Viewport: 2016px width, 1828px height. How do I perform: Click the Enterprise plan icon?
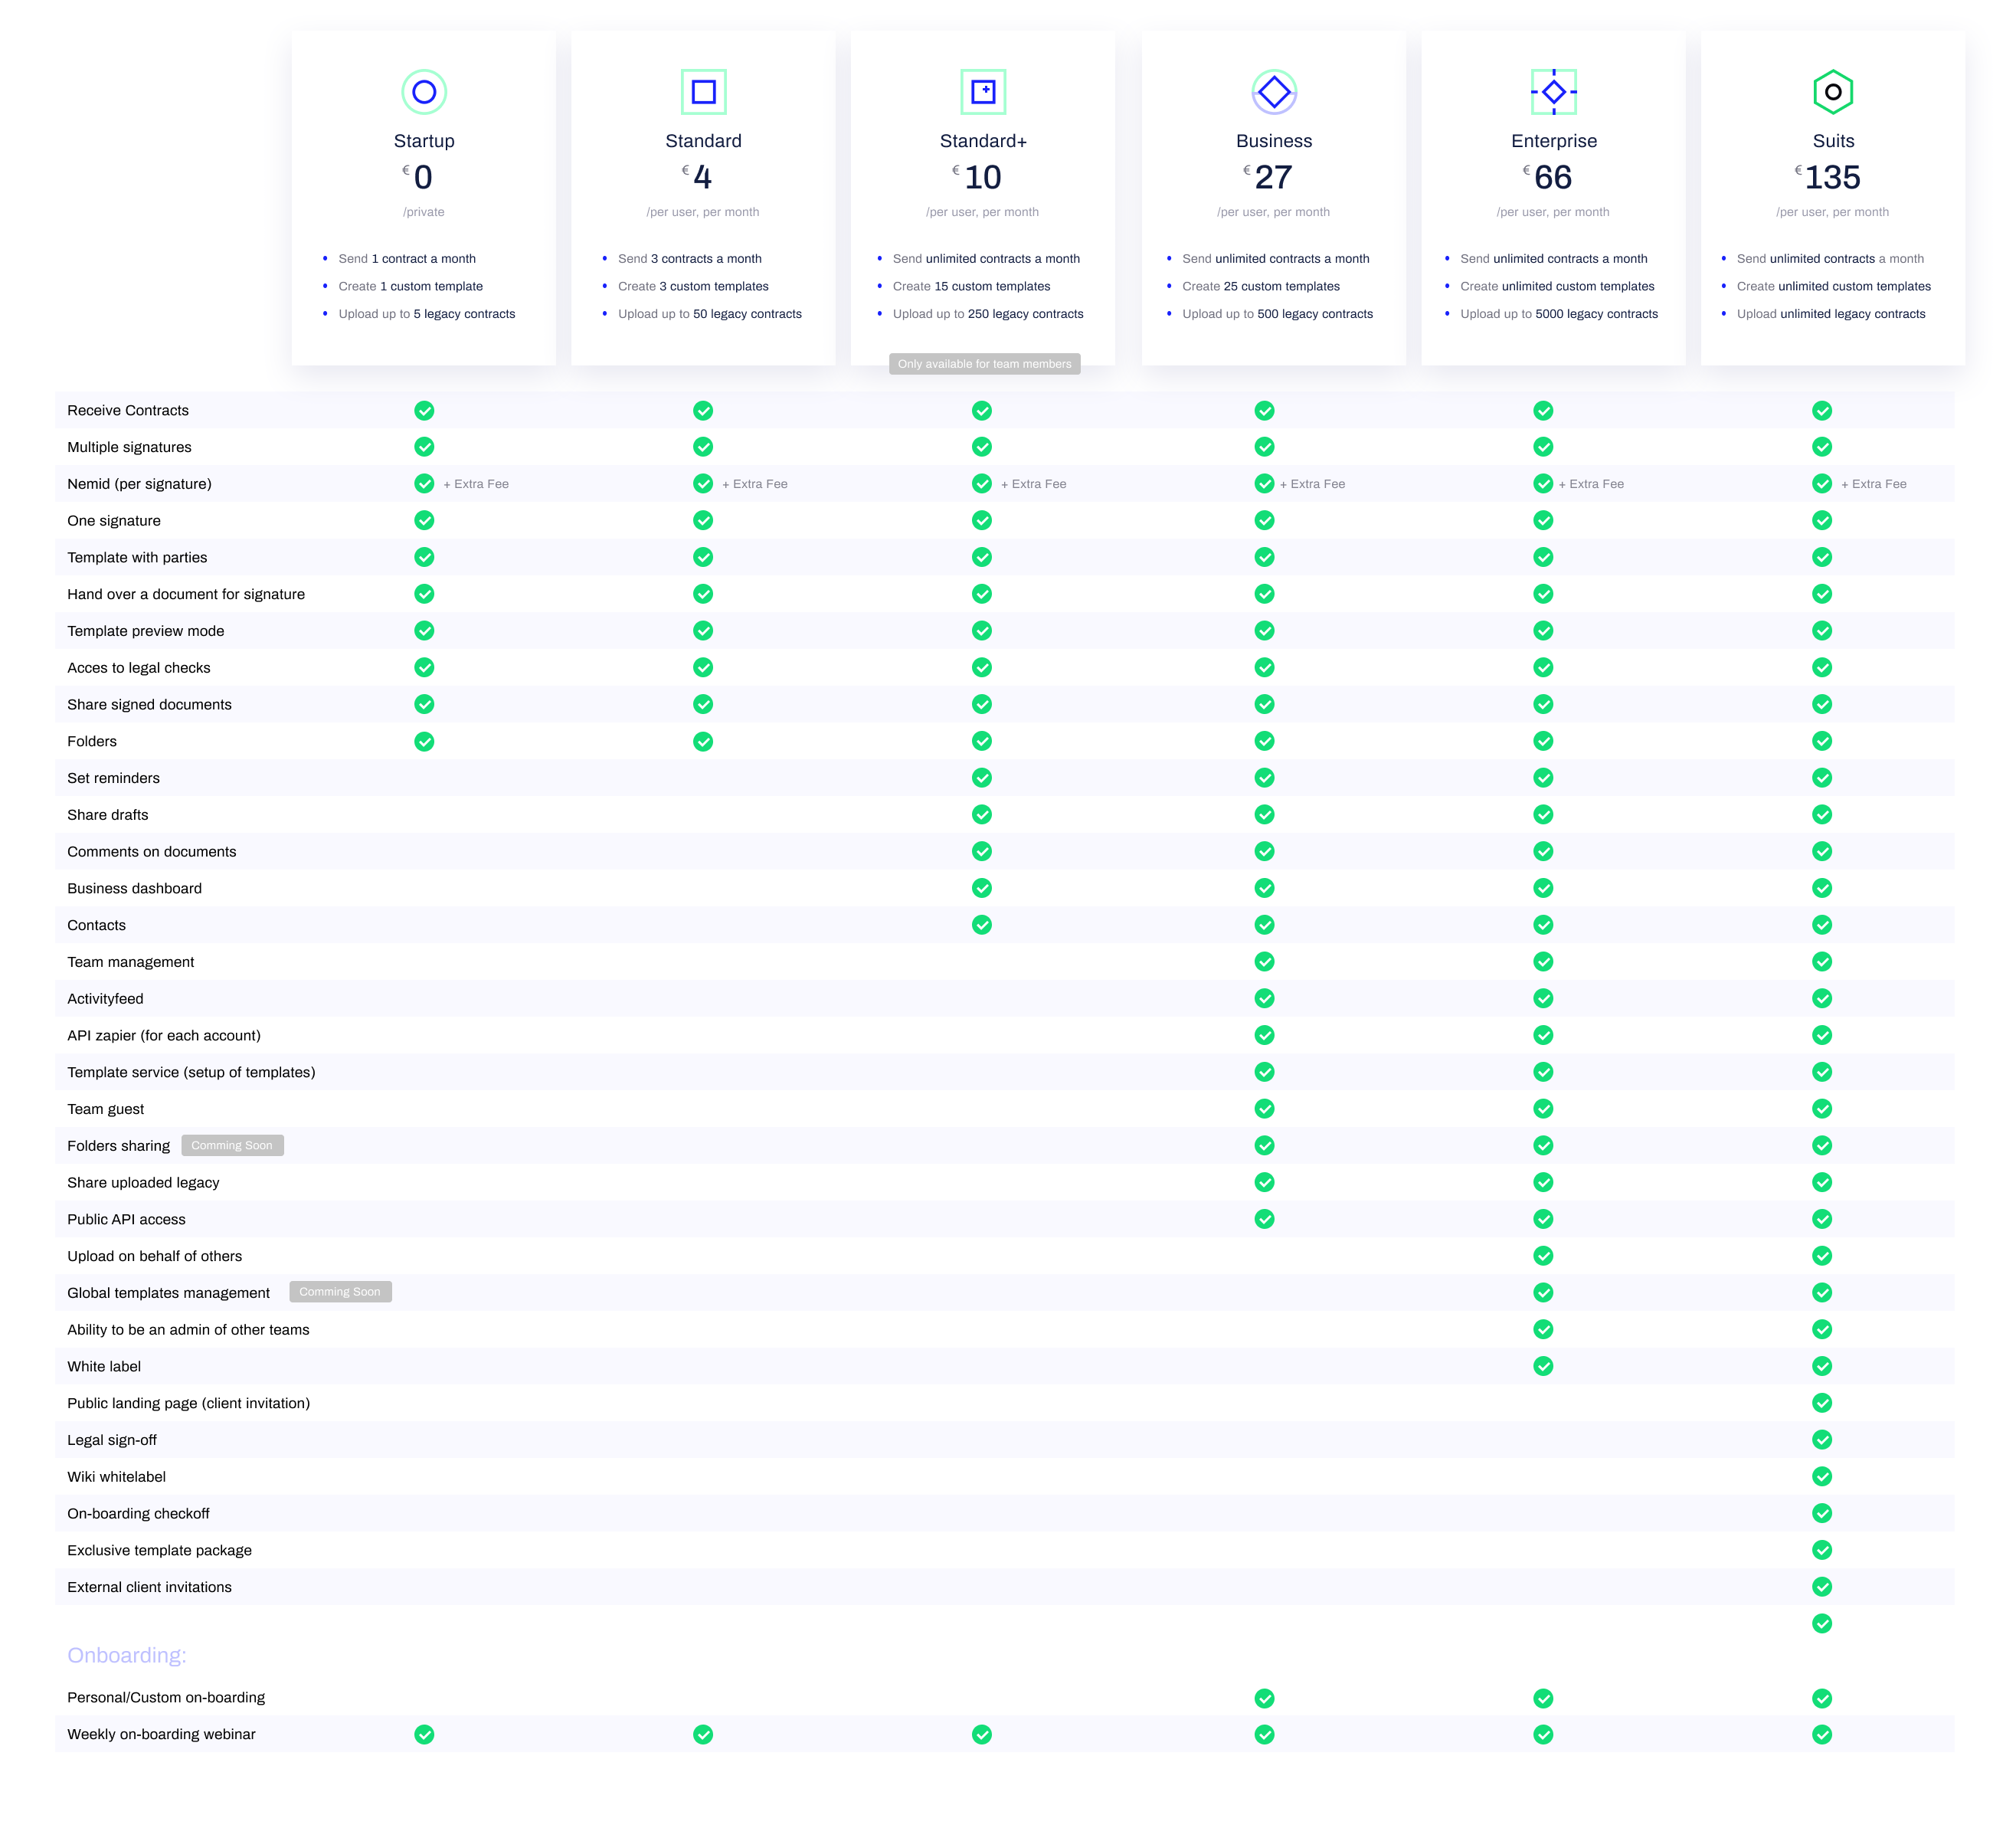tap(1553, 92)
